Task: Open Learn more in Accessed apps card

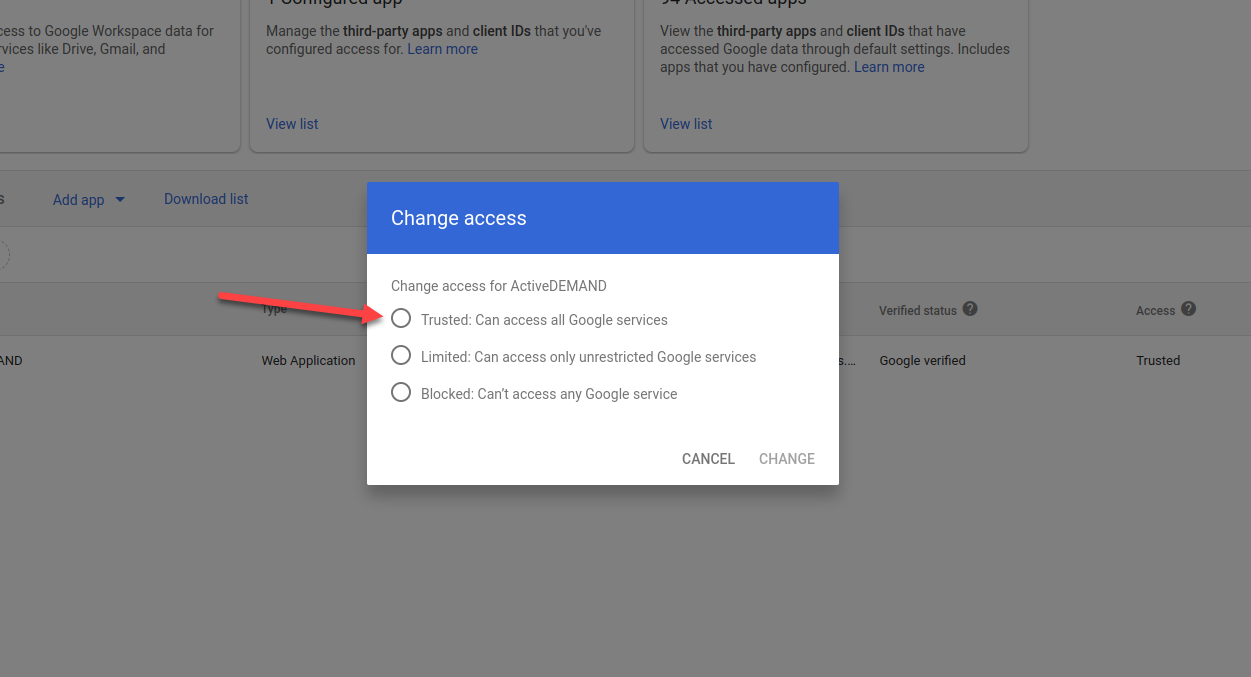Action: click(889, 67)
